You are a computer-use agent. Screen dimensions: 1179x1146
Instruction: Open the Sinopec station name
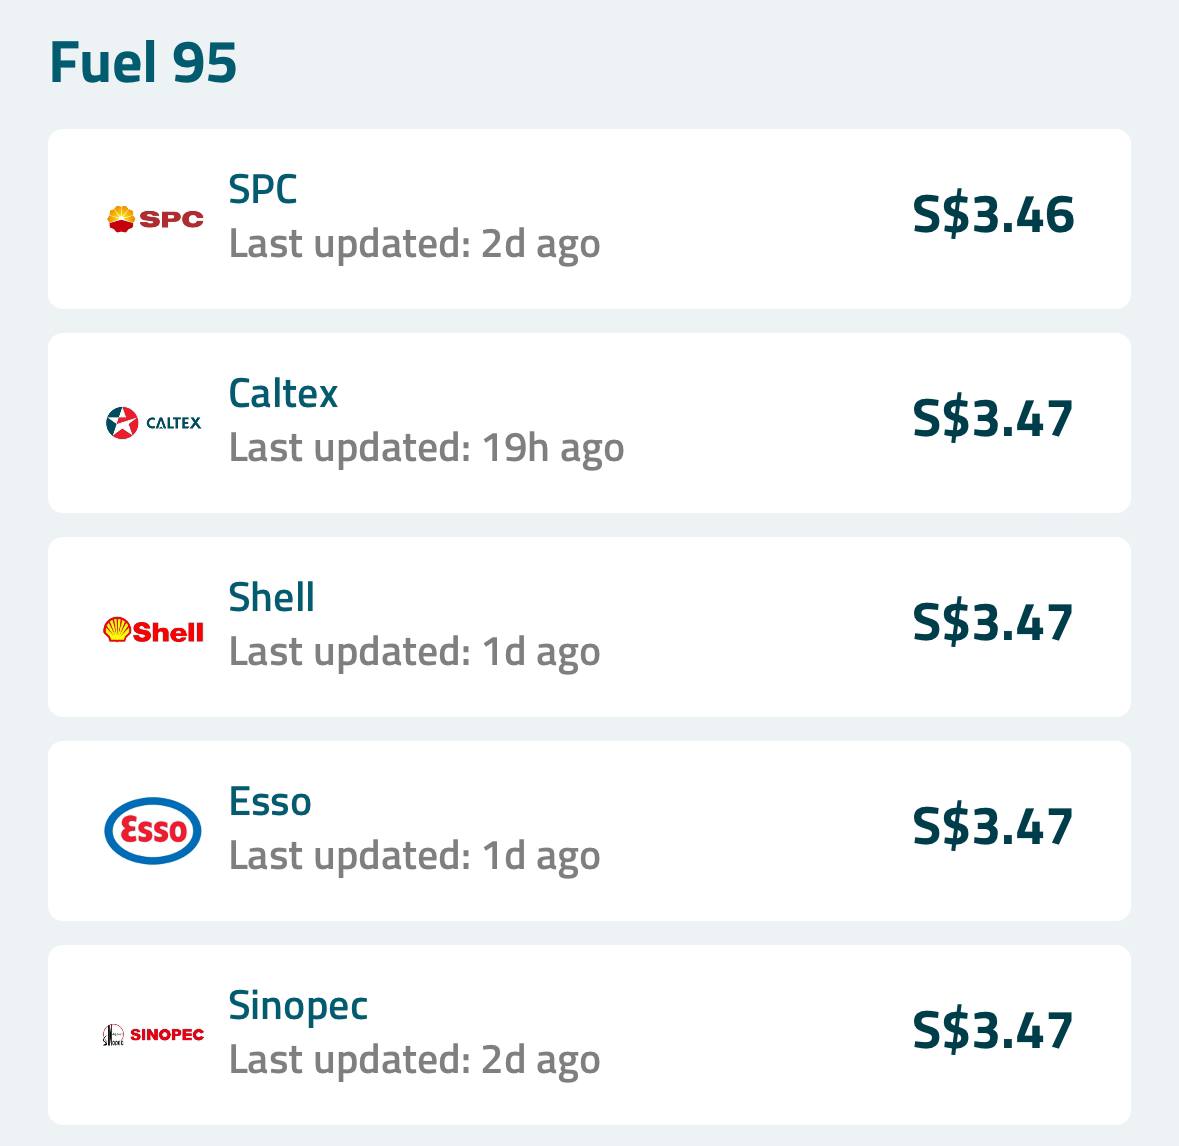point(298,1006)
